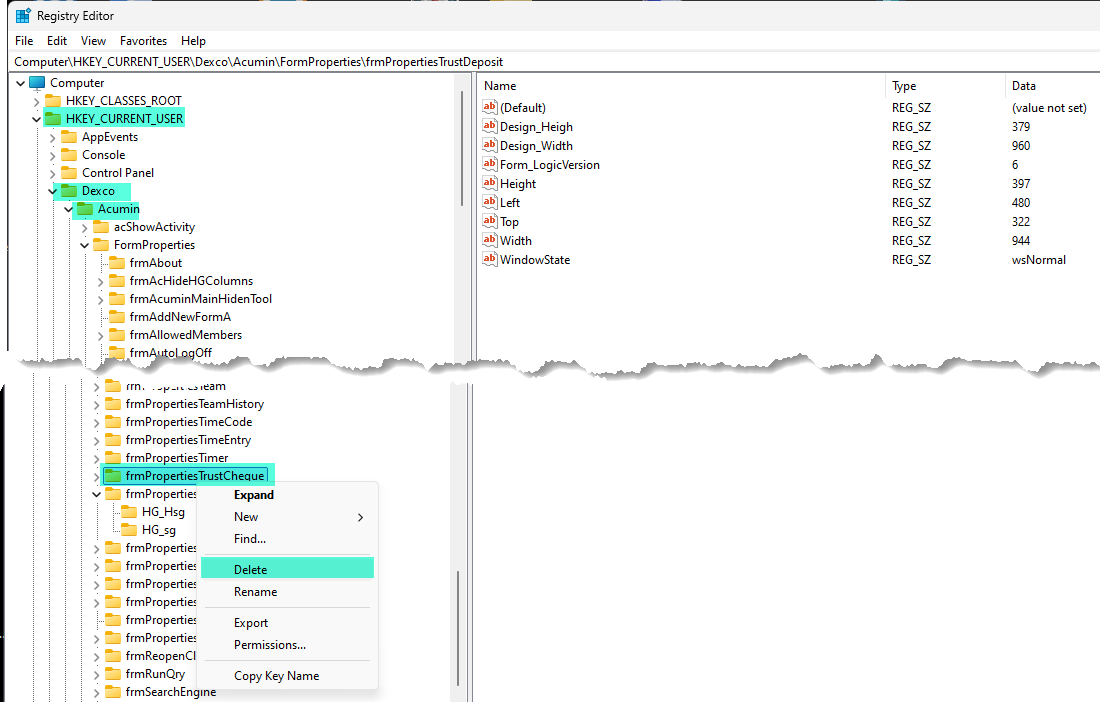Click the string icon beside WindowState

[490, 259]
